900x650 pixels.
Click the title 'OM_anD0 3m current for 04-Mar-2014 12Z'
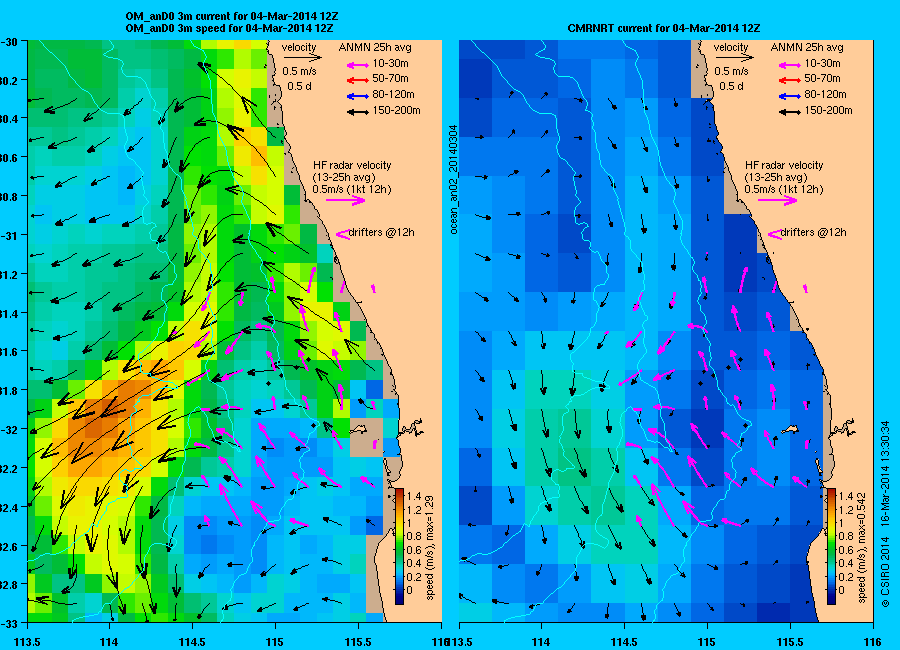232,16
